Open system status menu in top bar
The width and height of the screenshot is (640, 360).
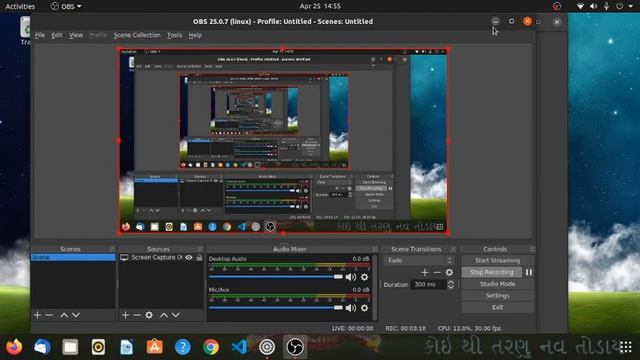(x=606, y=6)
